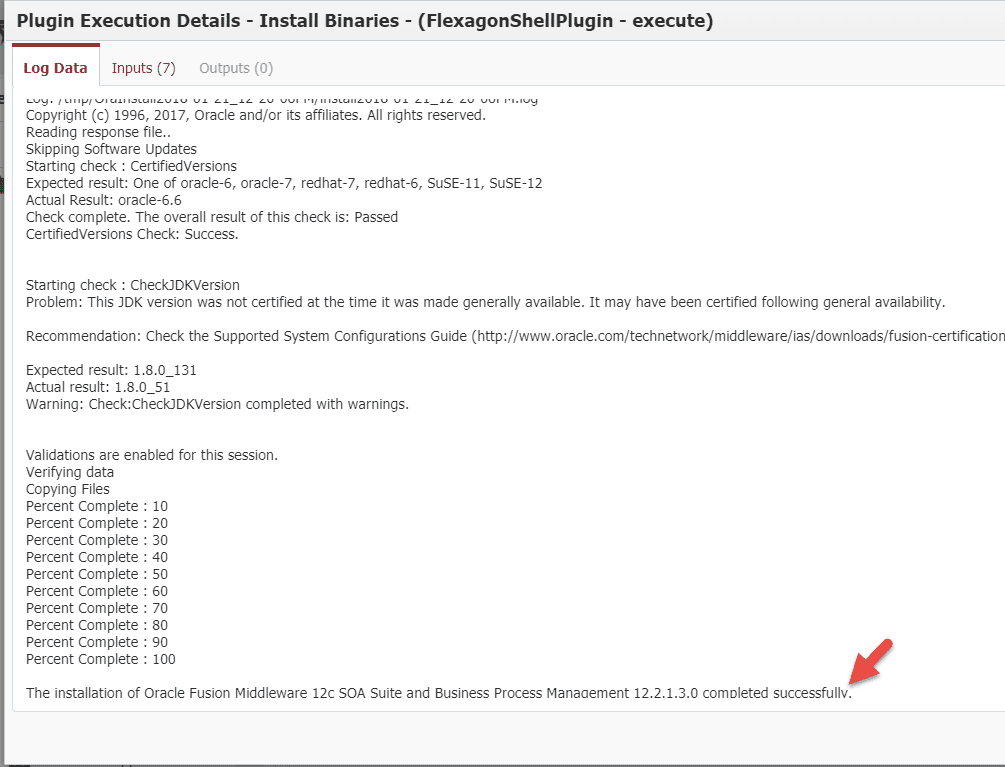This screenshot has width=1005, height=767.
Task: Click the 'Skipping Software Updates' log line
Action: click(x=111, y=149)
